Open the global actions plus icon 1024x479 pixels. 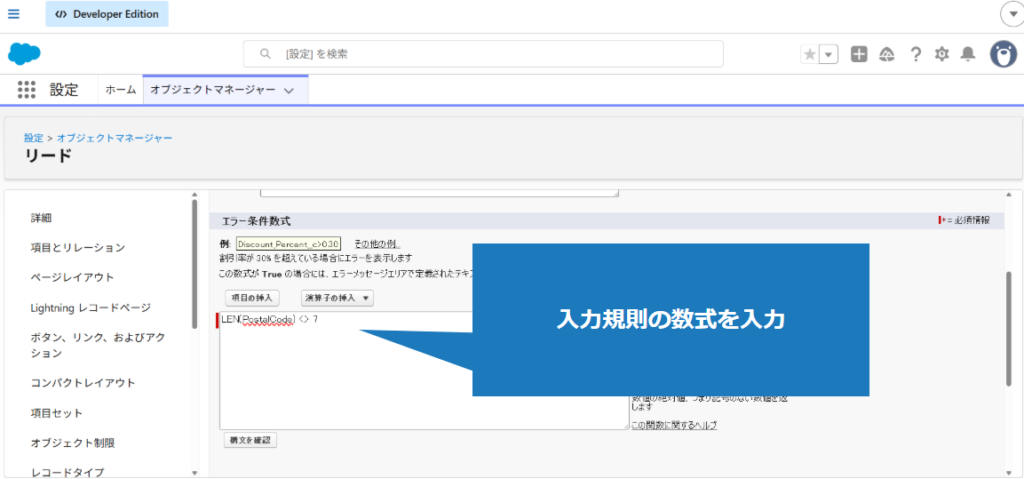coord(859,55)
